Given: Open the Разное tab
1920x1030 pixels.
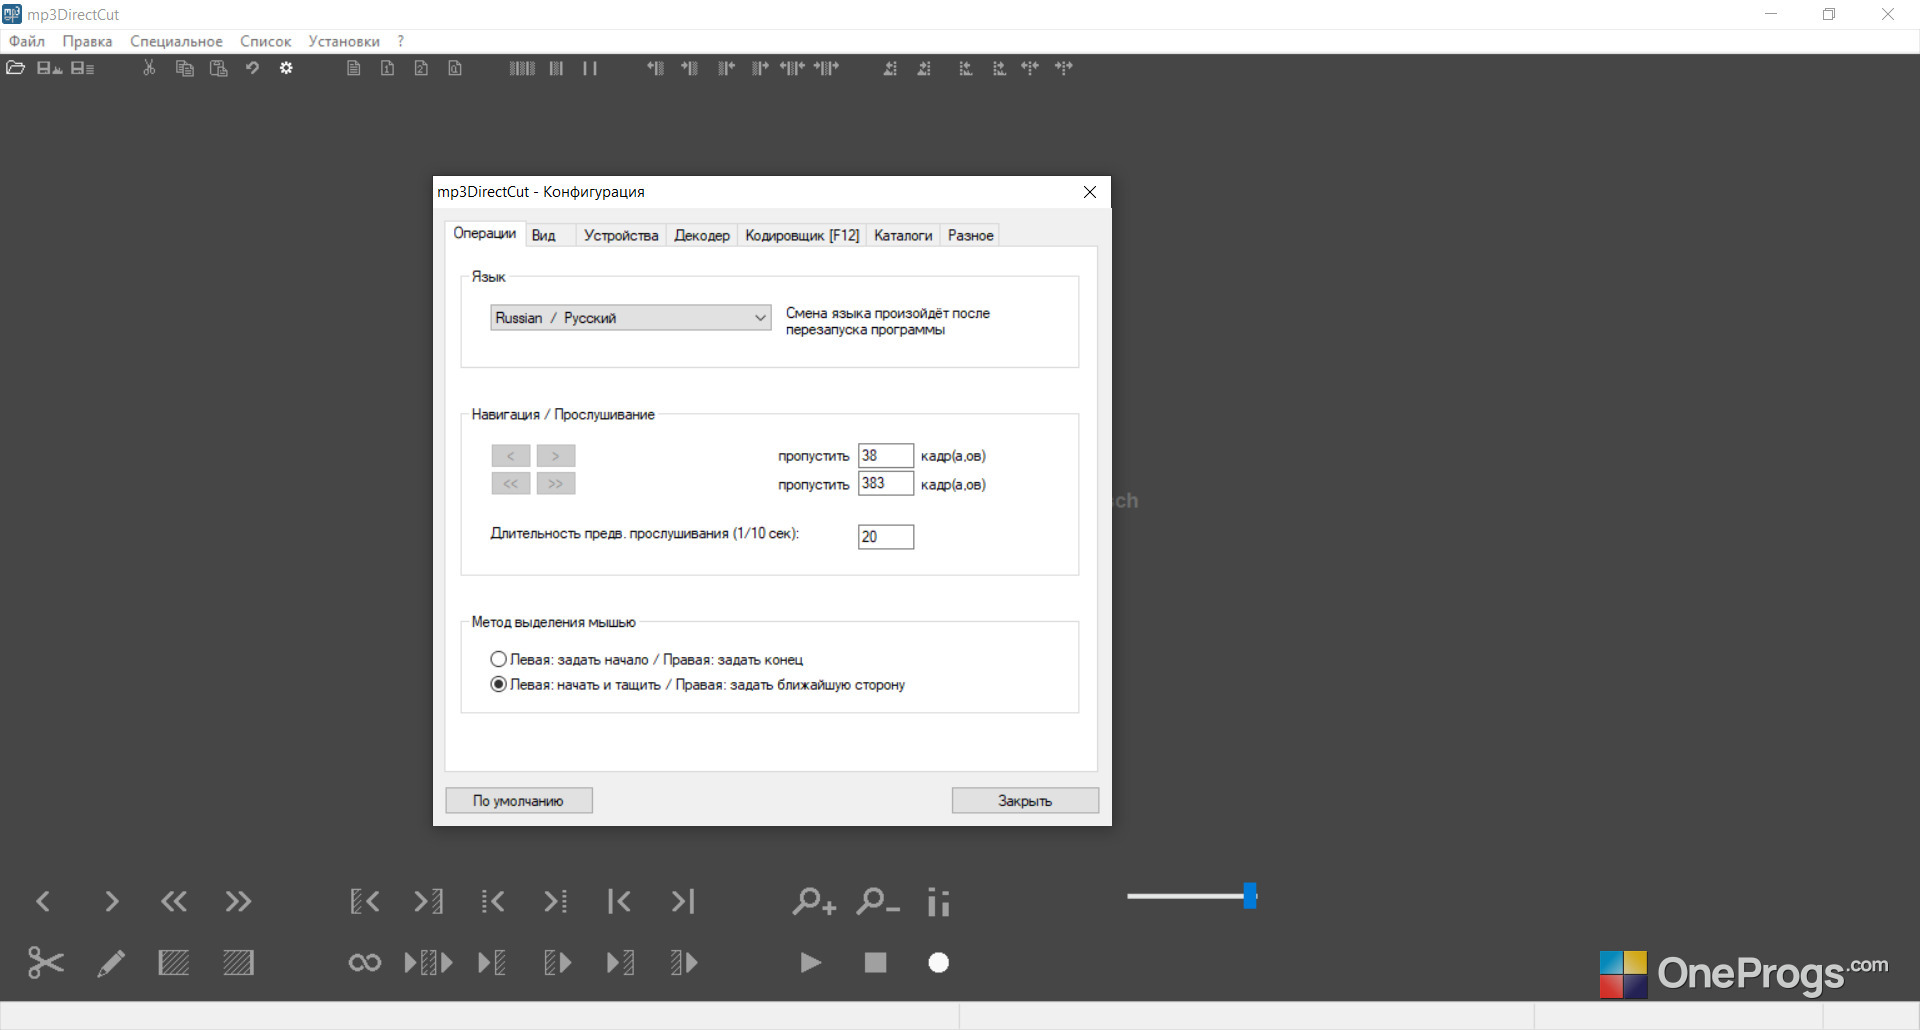Looking at the screenshot, I should point(970,236).
